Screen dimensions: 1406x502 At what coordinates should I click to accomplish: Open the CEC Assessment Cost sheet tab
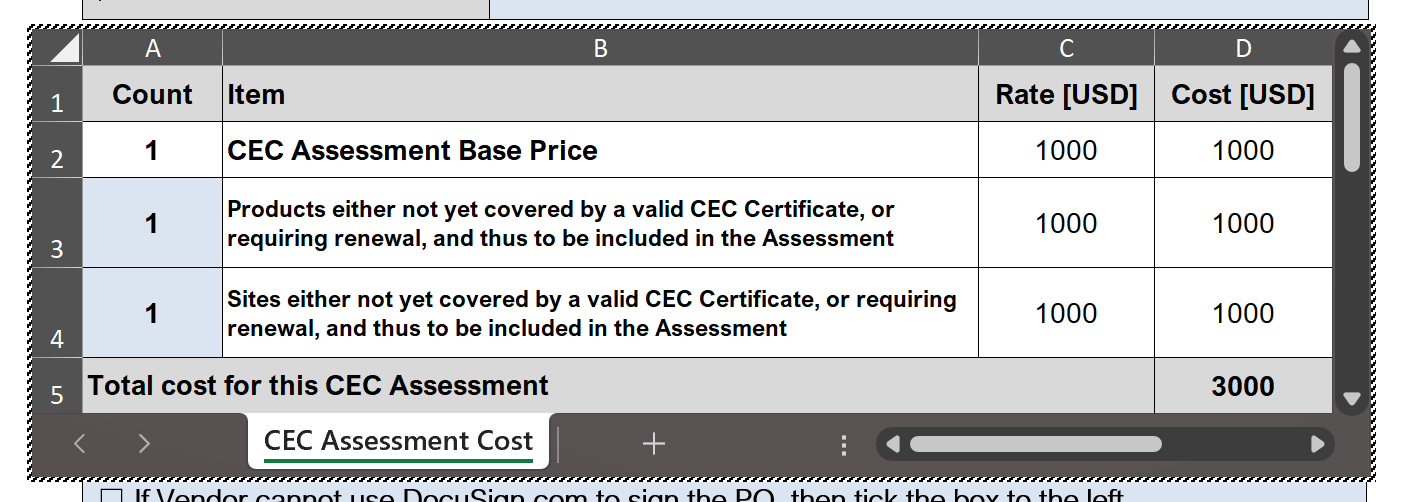pyautogui.click(x=398, y=441)
